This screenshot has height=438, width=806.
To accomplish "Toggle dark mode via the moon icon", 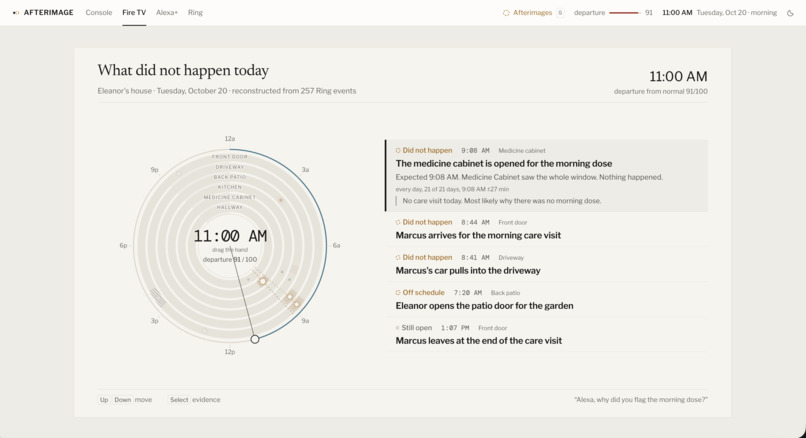I will [x=790, y=13].
